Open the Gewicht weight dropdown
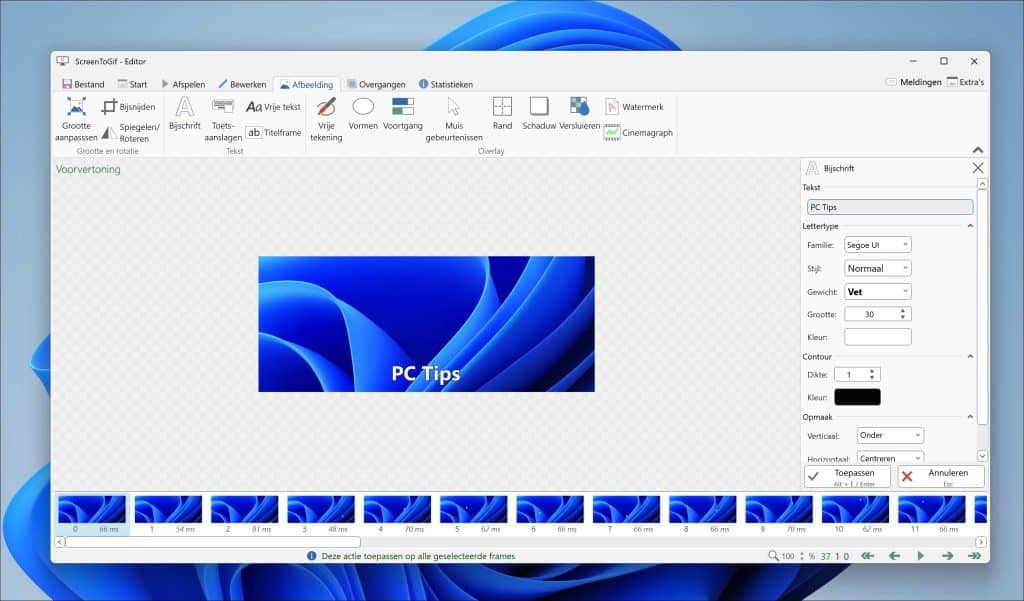The width and height of the screenshot is (1024, 601). point(877,292)
